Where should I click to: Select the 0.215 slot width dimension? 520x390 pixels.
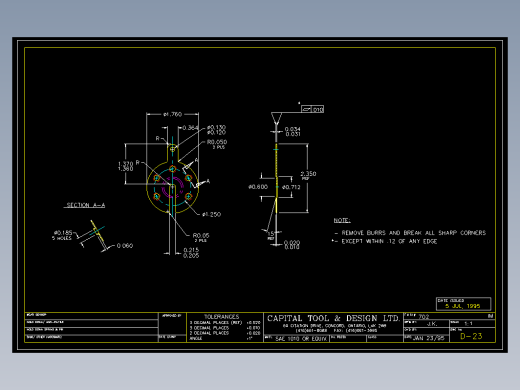click(191, 250)
